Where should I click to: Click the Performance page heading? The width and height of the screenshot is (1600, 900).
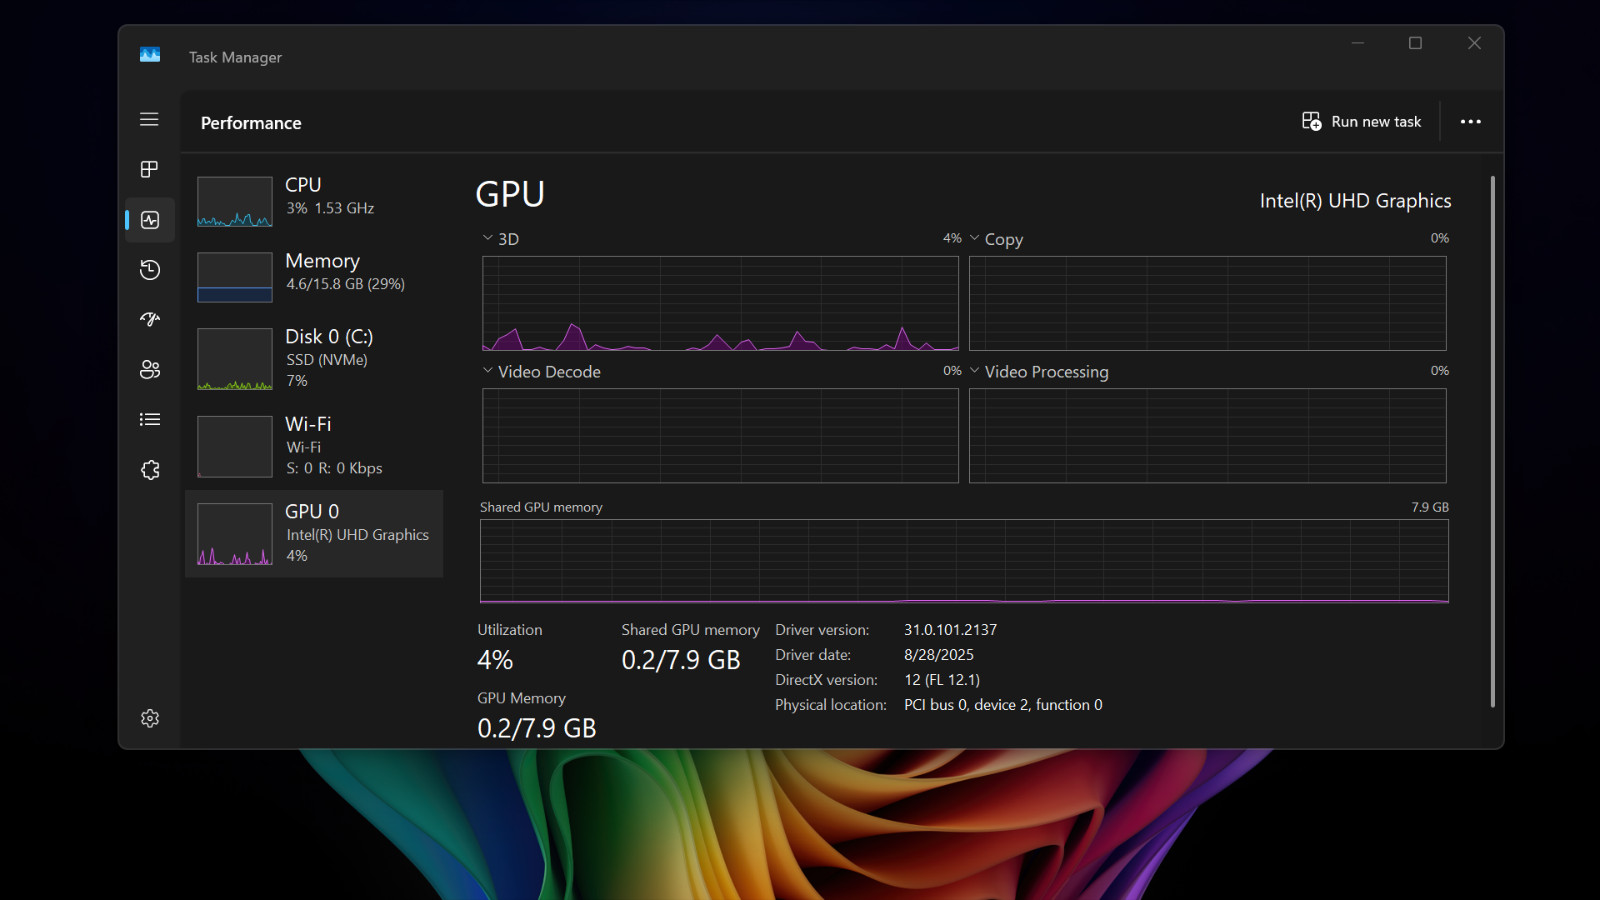pos(251,123)
